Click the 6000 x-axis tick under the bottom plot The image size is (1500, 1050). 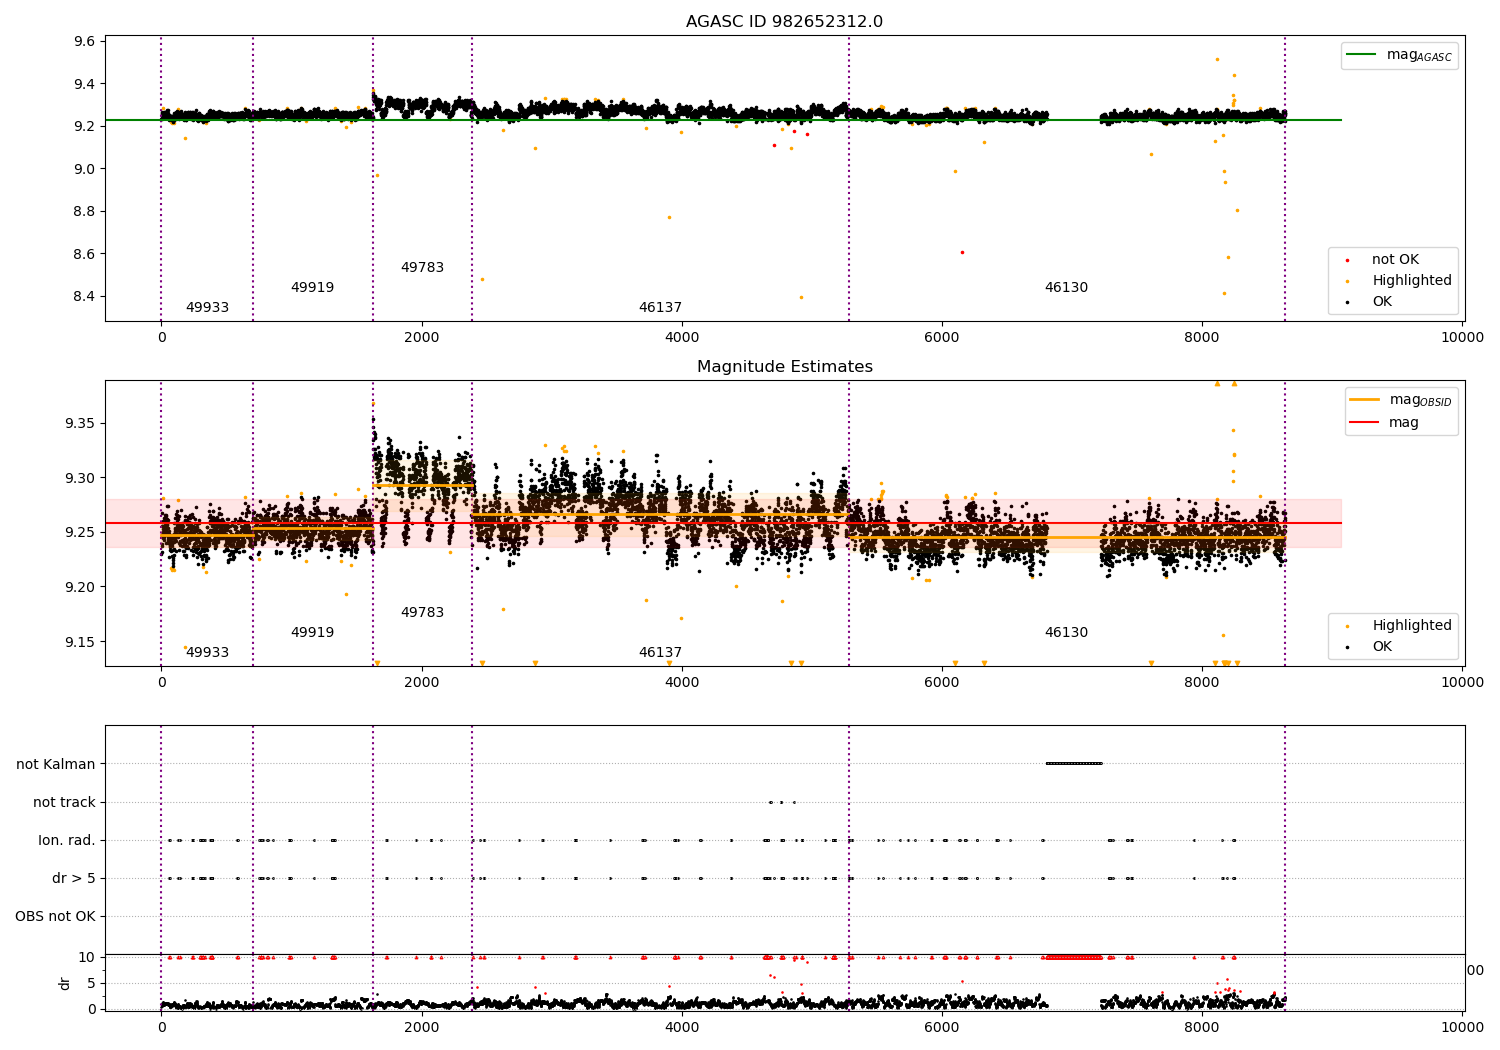tap(942, 1028)
